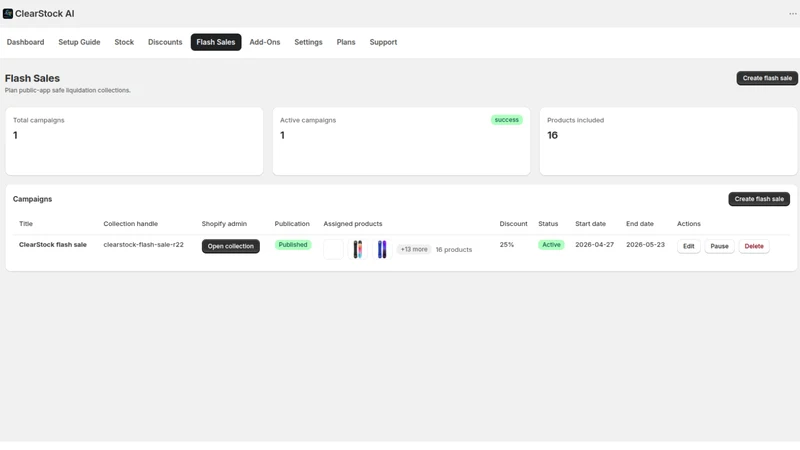The height and width of the screenshot is (450, 800).
Task: View the Plans tab
Action: point(346,42)
